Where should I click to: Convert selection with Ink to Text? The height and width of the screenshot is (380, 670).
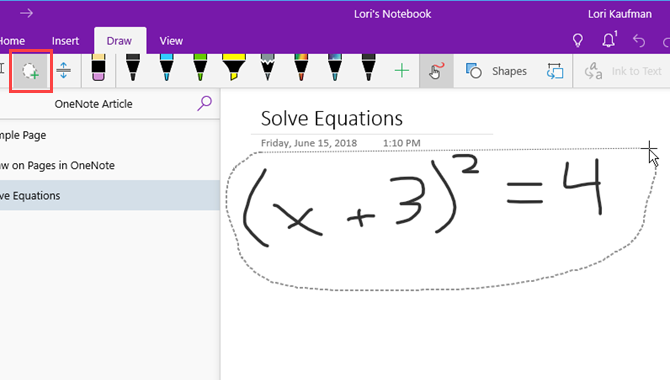623,71
